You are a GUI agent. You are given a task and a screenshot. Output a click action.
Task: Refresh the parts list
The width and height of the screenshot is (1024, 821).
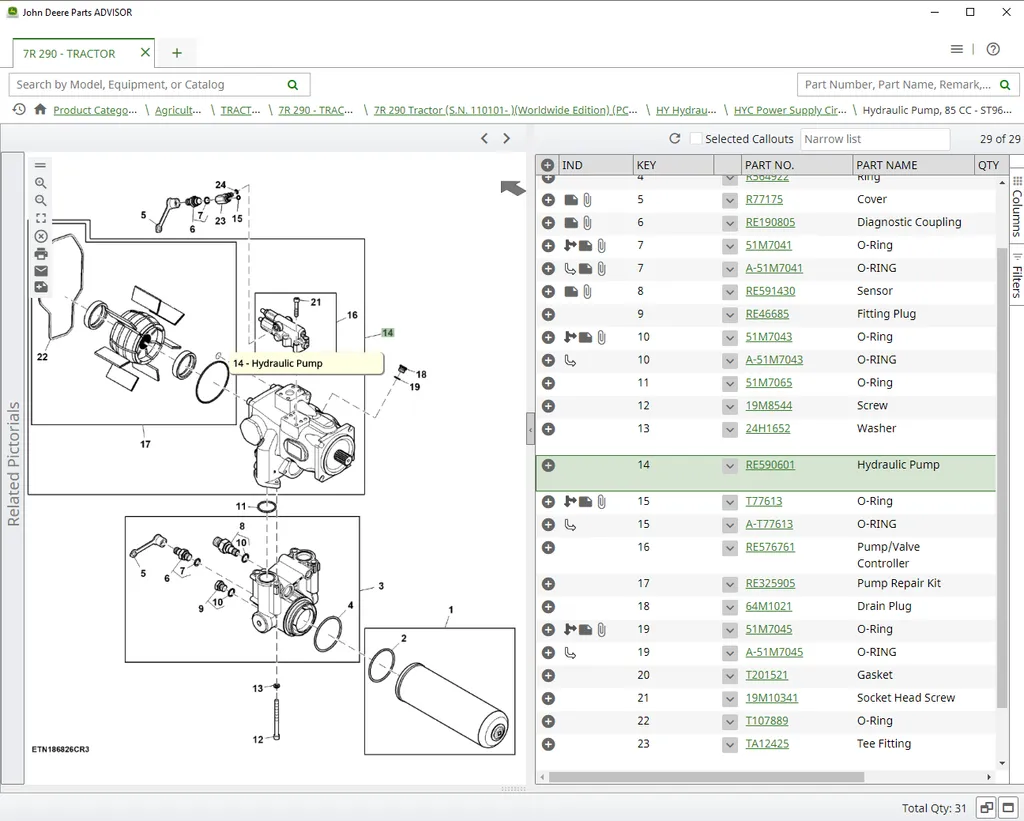click(675, 138)
